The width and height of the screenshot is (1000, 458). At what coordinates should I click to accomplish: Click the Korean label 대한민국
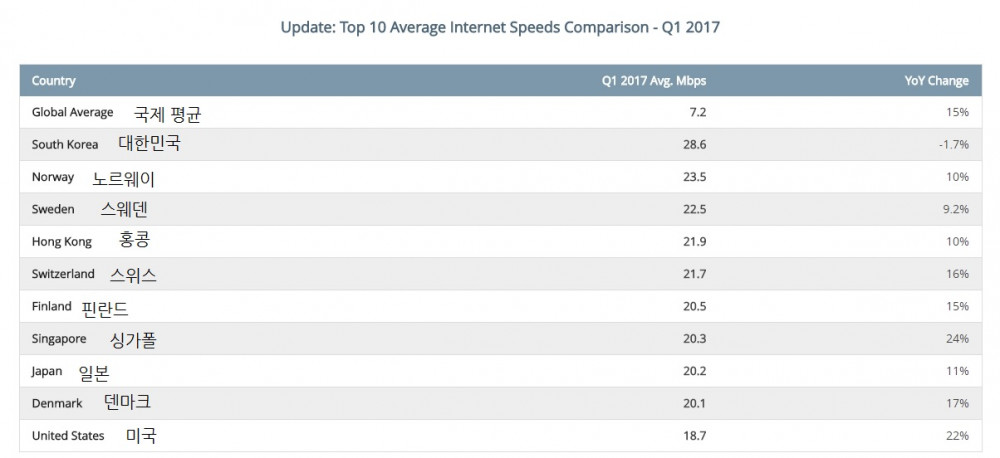click(149, 144)
